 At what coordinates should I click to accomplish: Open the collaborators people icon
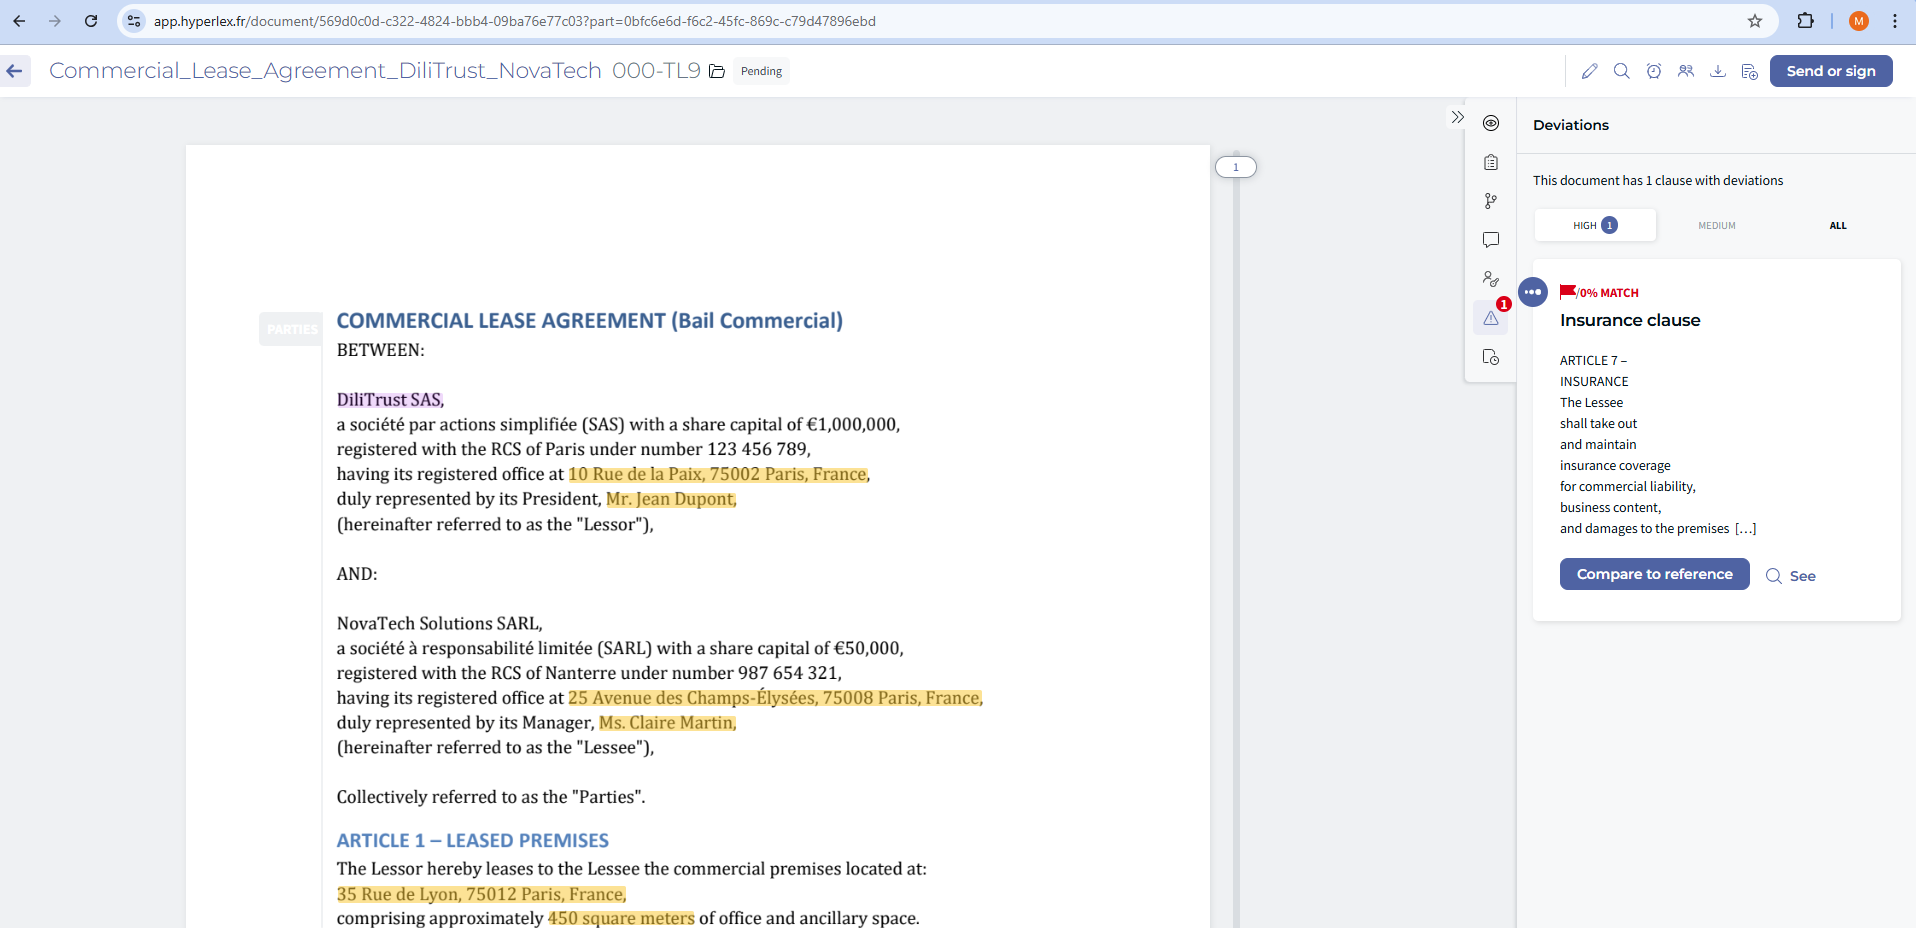(x=1686, y=71)
